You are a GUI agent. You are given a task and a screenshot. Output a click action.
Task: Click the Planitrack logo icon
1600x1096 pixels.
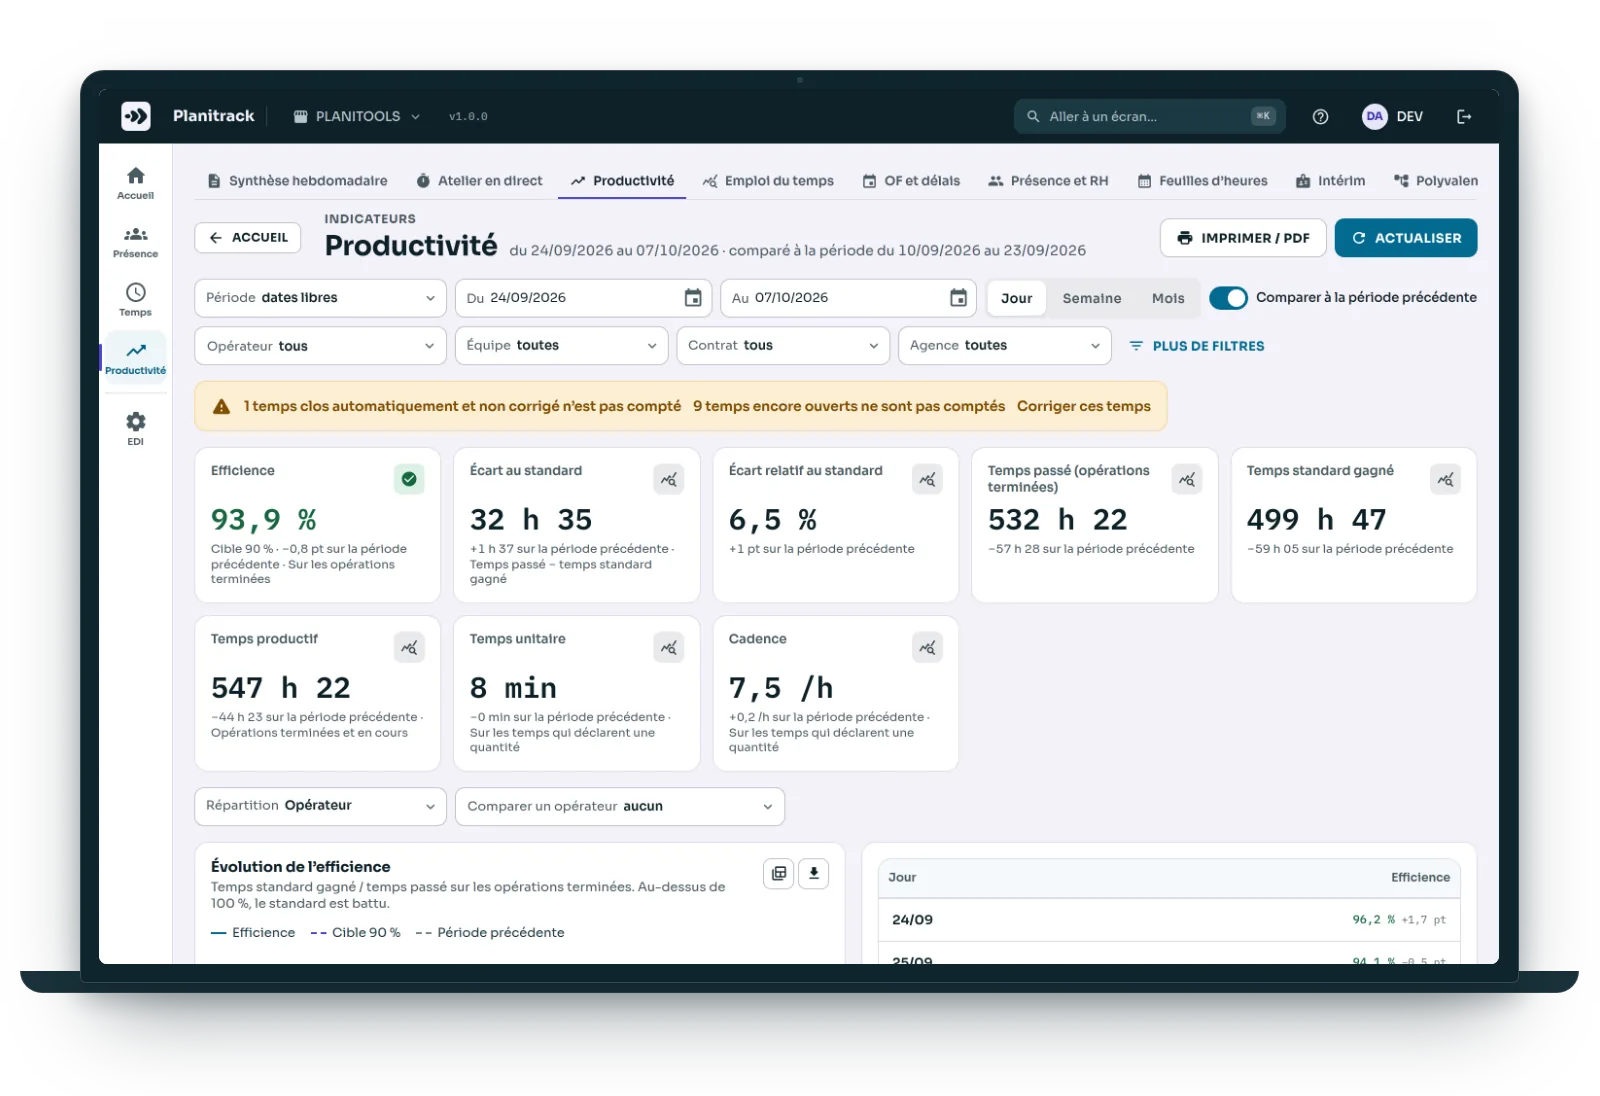point(136,116)
